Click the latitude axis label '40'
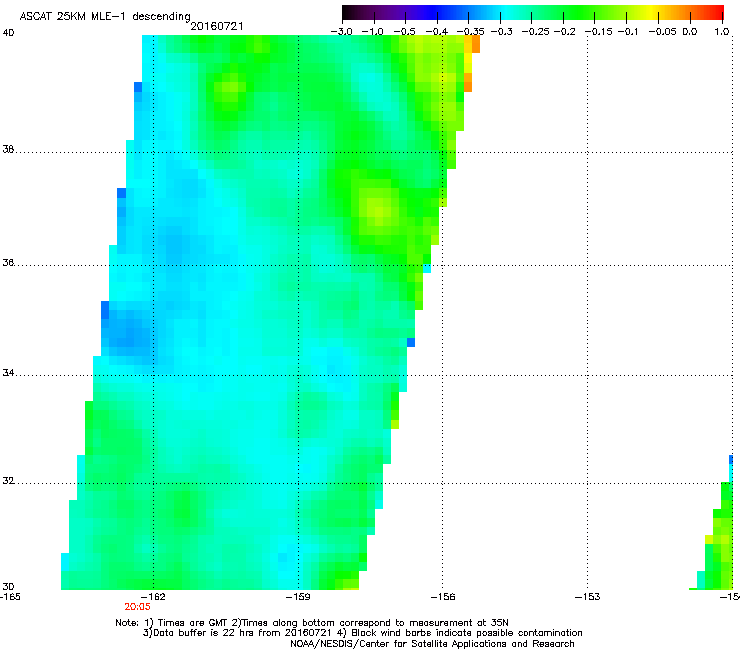The height and width of the screenshot is (650, 740). [8, 33]
